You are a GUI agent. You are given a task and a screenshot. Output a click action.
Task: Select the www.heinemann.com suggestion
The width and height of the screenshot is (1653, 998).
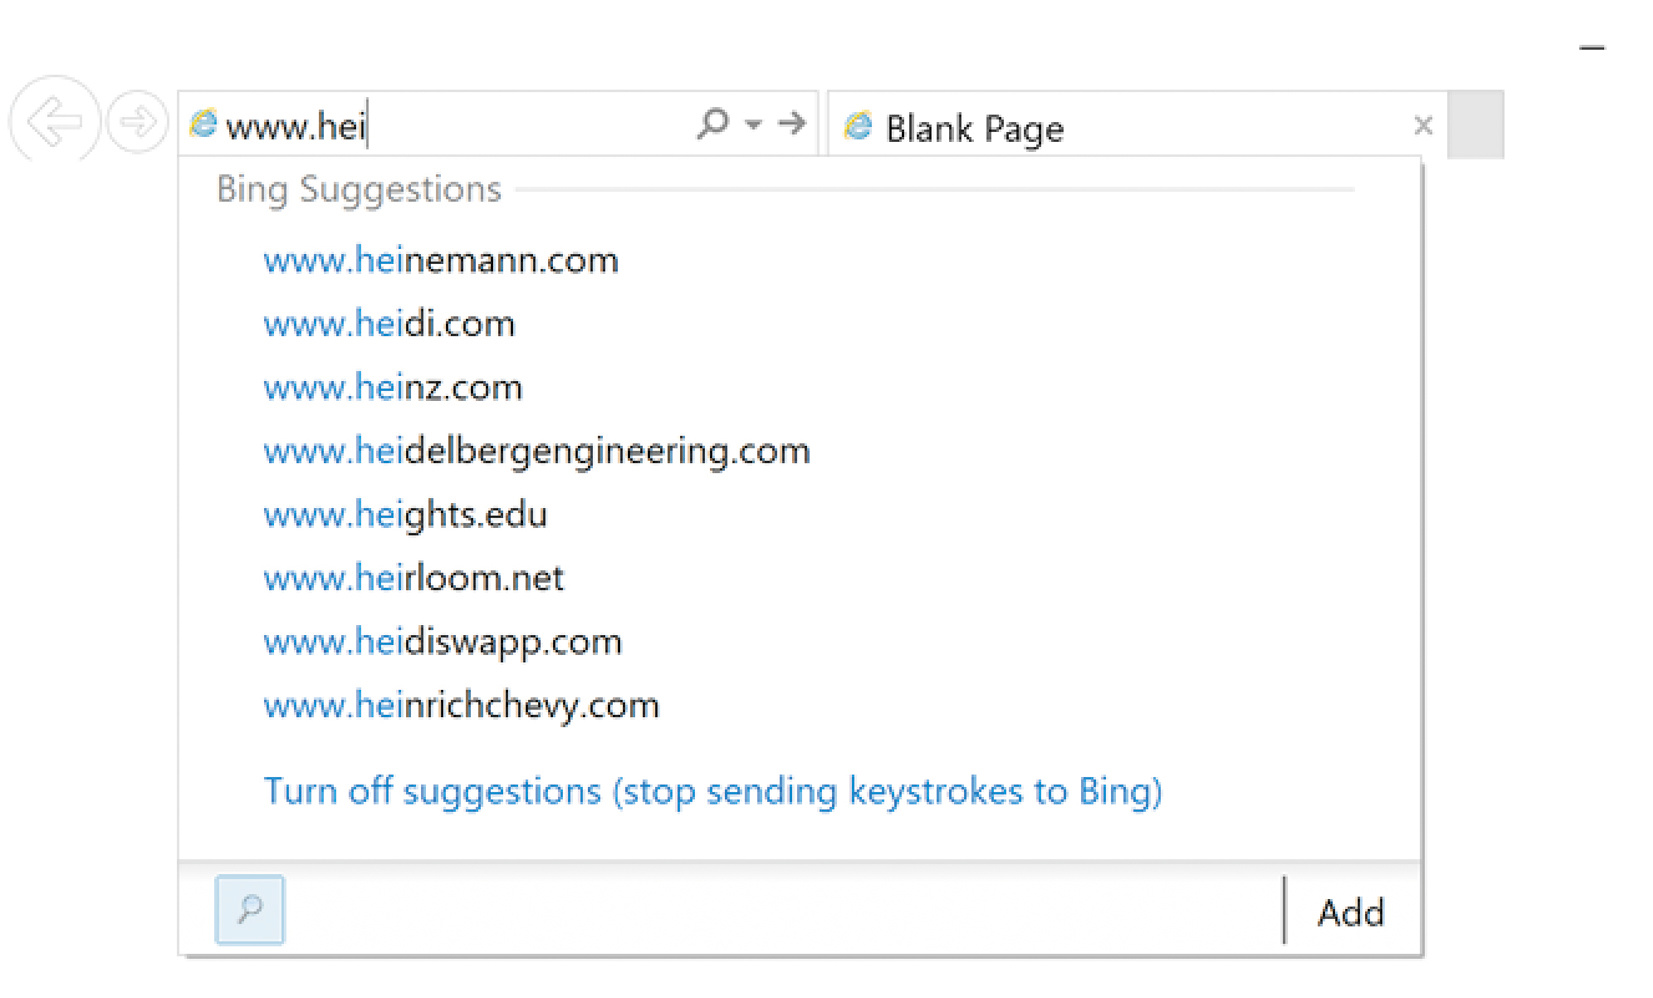440,260
